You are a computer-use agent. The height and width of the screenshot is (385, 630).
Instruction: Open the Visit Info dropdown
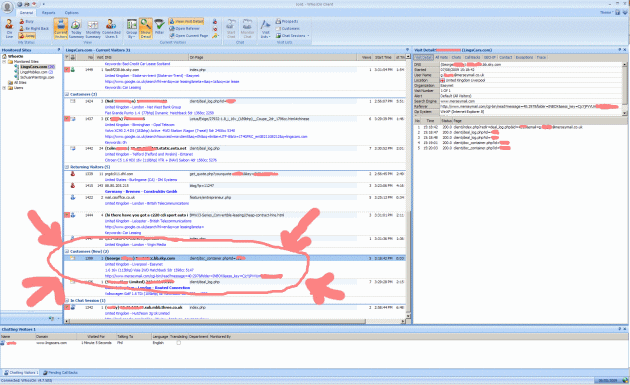[266, 29]
